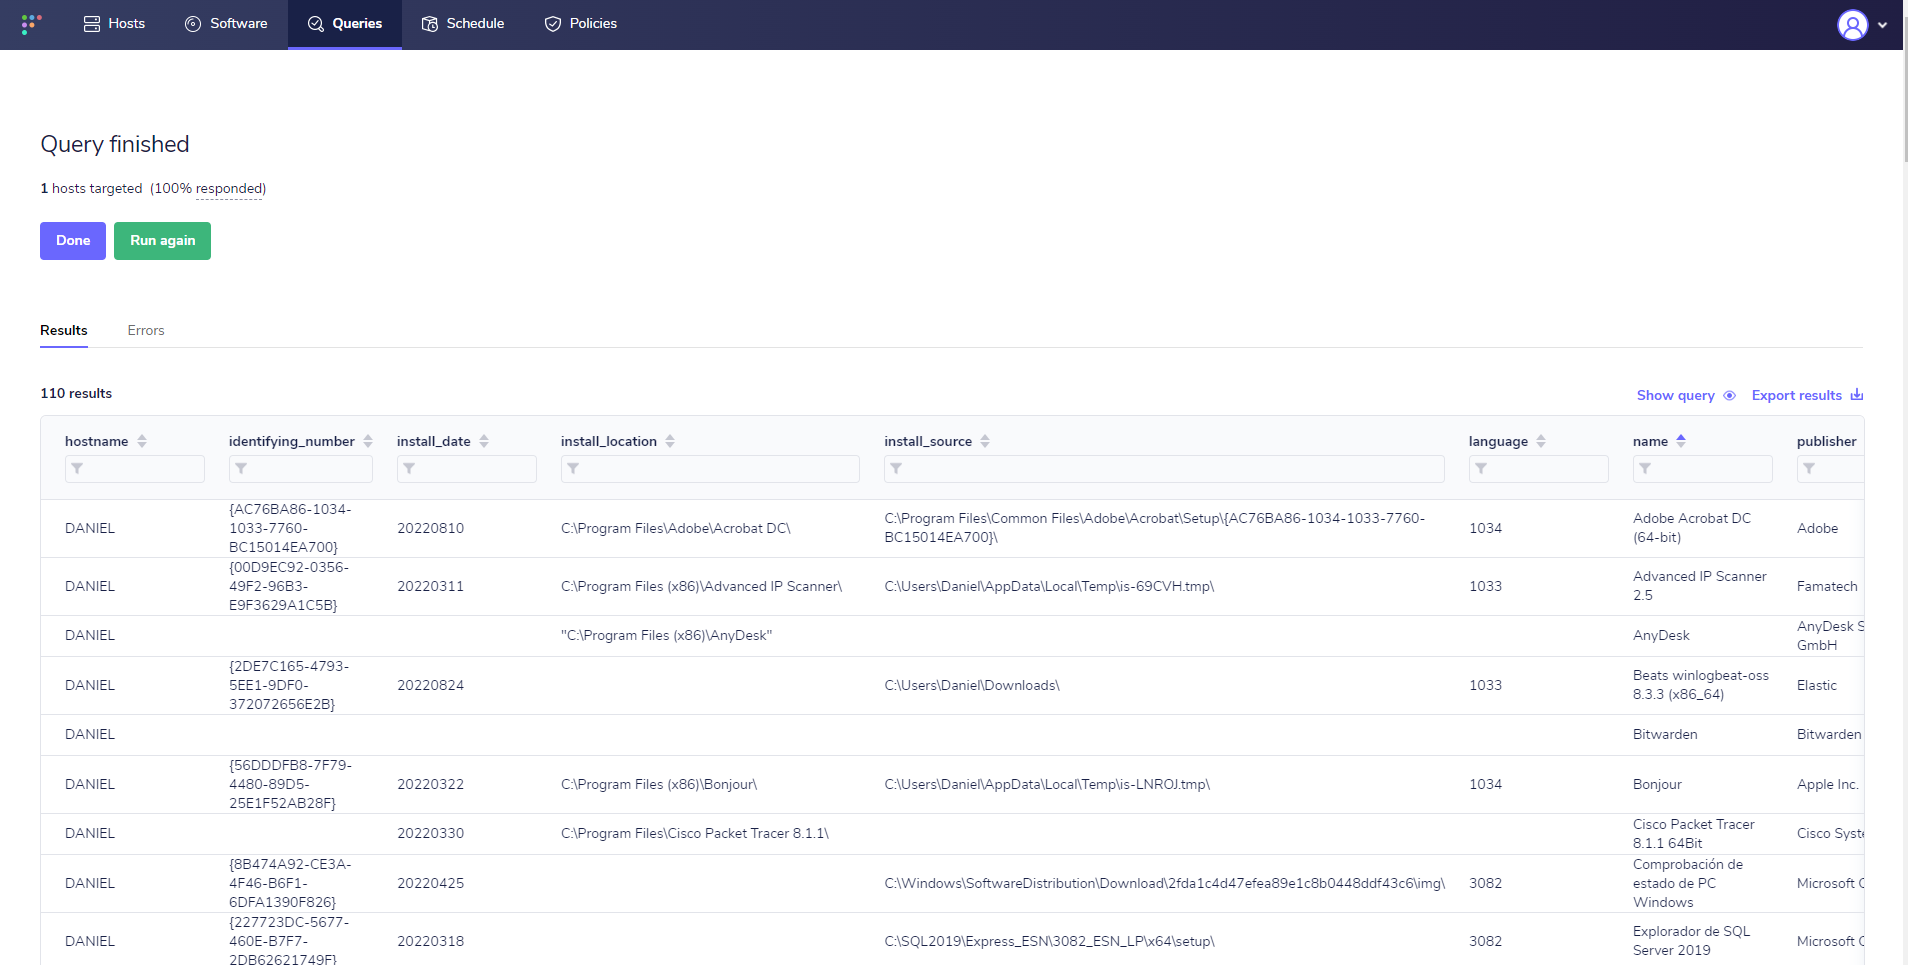This screenshot has width=1908, height=965.
Task: Click the 'Bonjour' name cell
Action: pyautogui.click(x=1657, y=784)
